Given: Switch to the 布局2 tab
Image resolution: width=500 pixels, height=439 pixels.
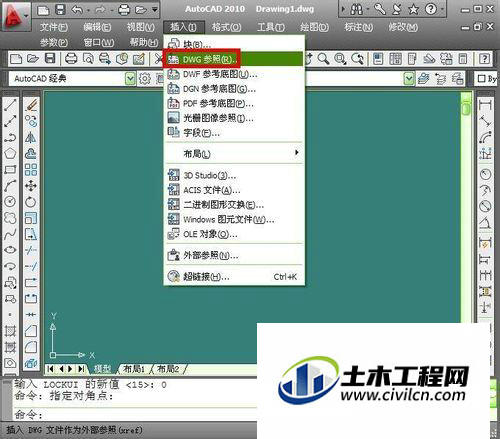Looking at the screenshot, I should pyautogui.click(x=168, y=369).
